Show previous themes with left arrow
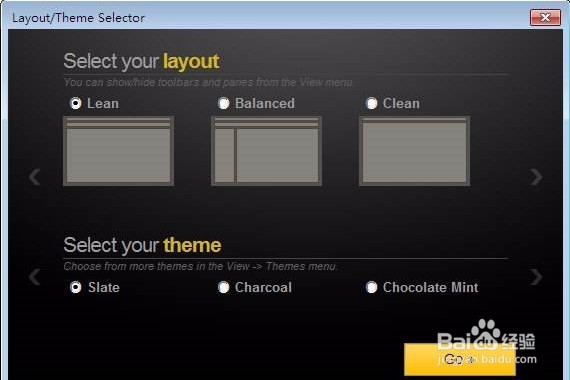The width and height of the screenshot is (570, 380). (x=35, y=277)
